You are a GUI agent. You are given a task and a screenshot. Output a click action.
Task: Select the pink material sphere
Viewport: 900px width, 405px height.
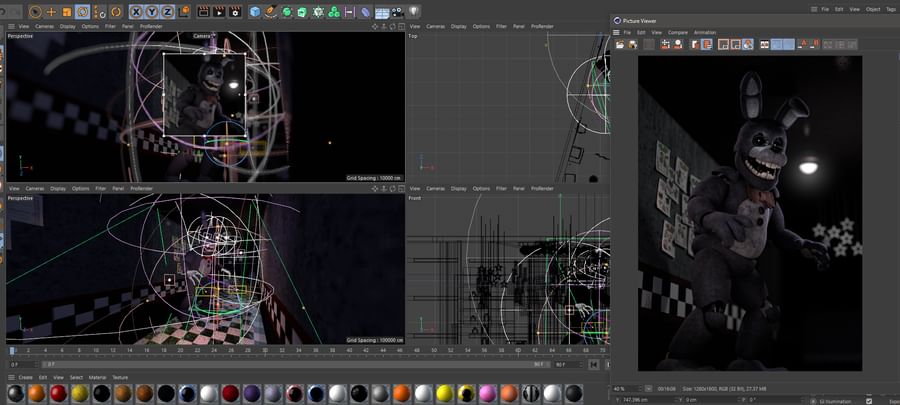(x=488, y=394)
